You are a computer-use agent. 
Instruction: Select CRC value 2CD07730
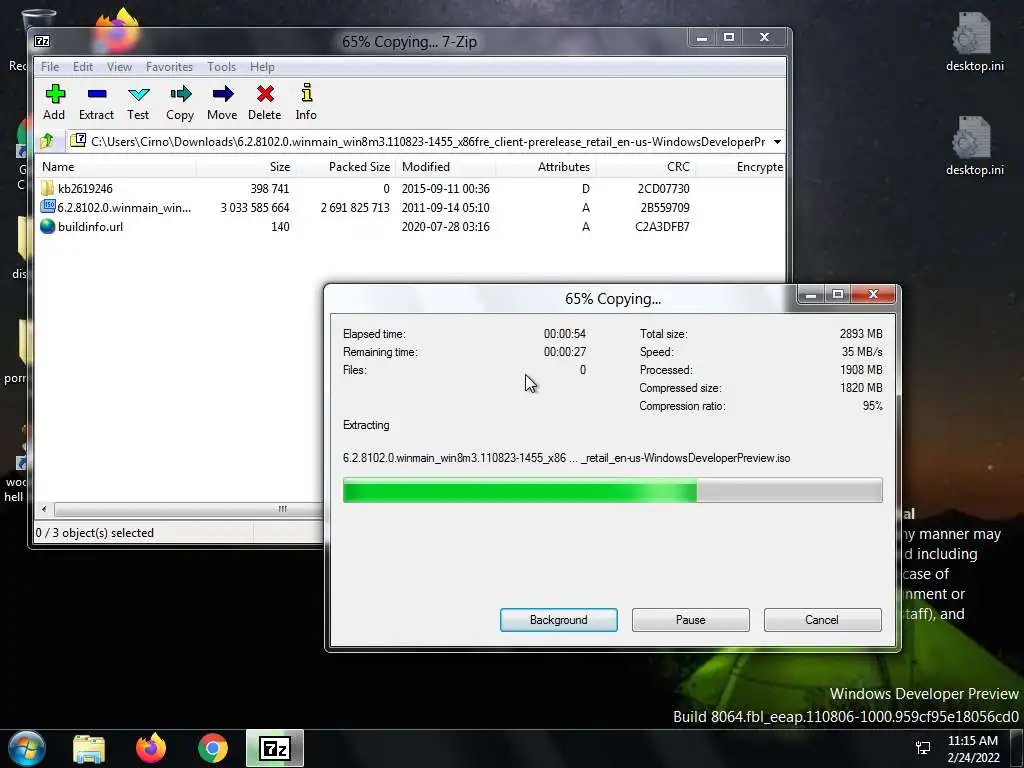coord(663,188)
